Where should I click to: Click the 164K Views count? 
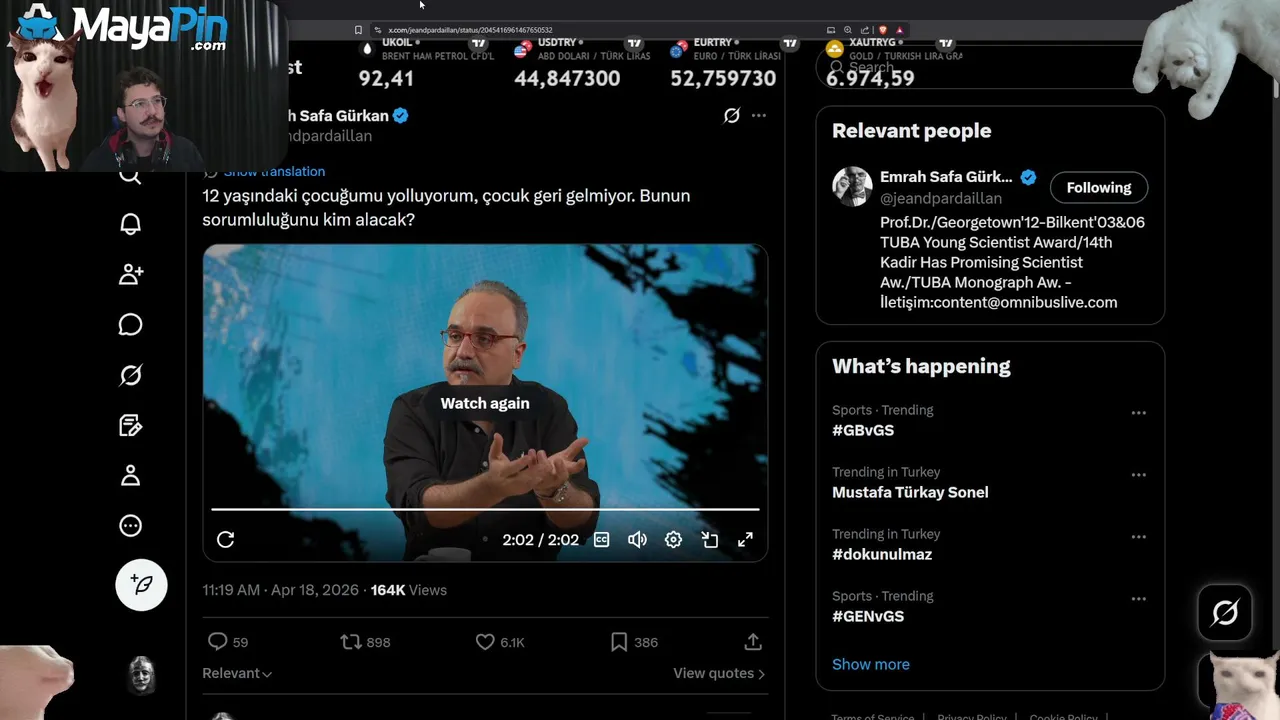click(409, 590)
